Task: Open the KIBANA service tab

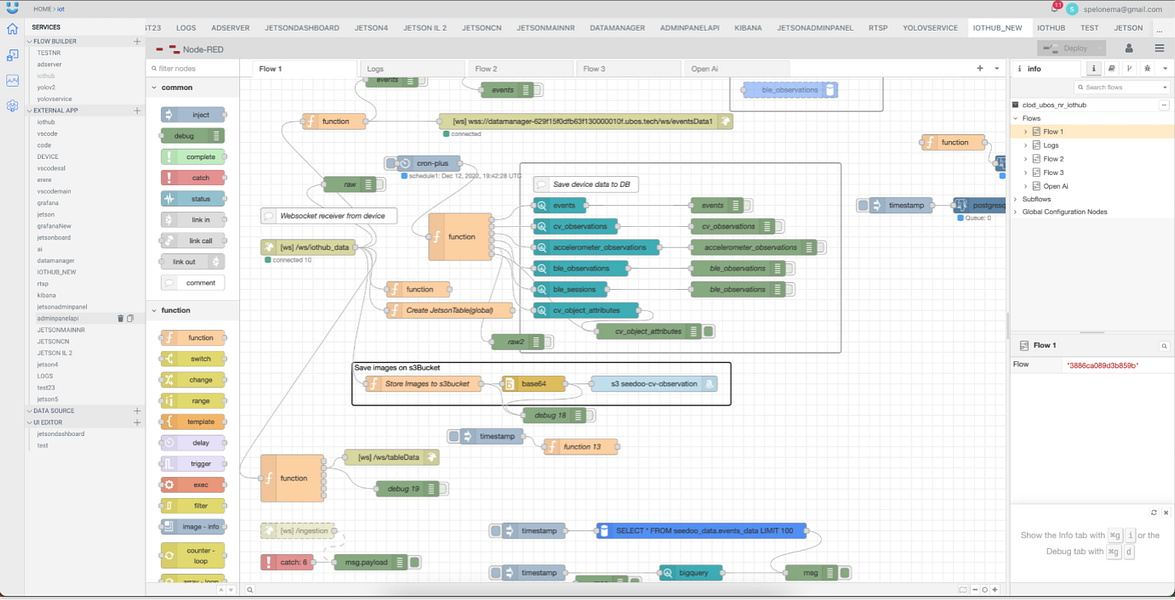Action: pyautogui.click(x=749, y=28)
